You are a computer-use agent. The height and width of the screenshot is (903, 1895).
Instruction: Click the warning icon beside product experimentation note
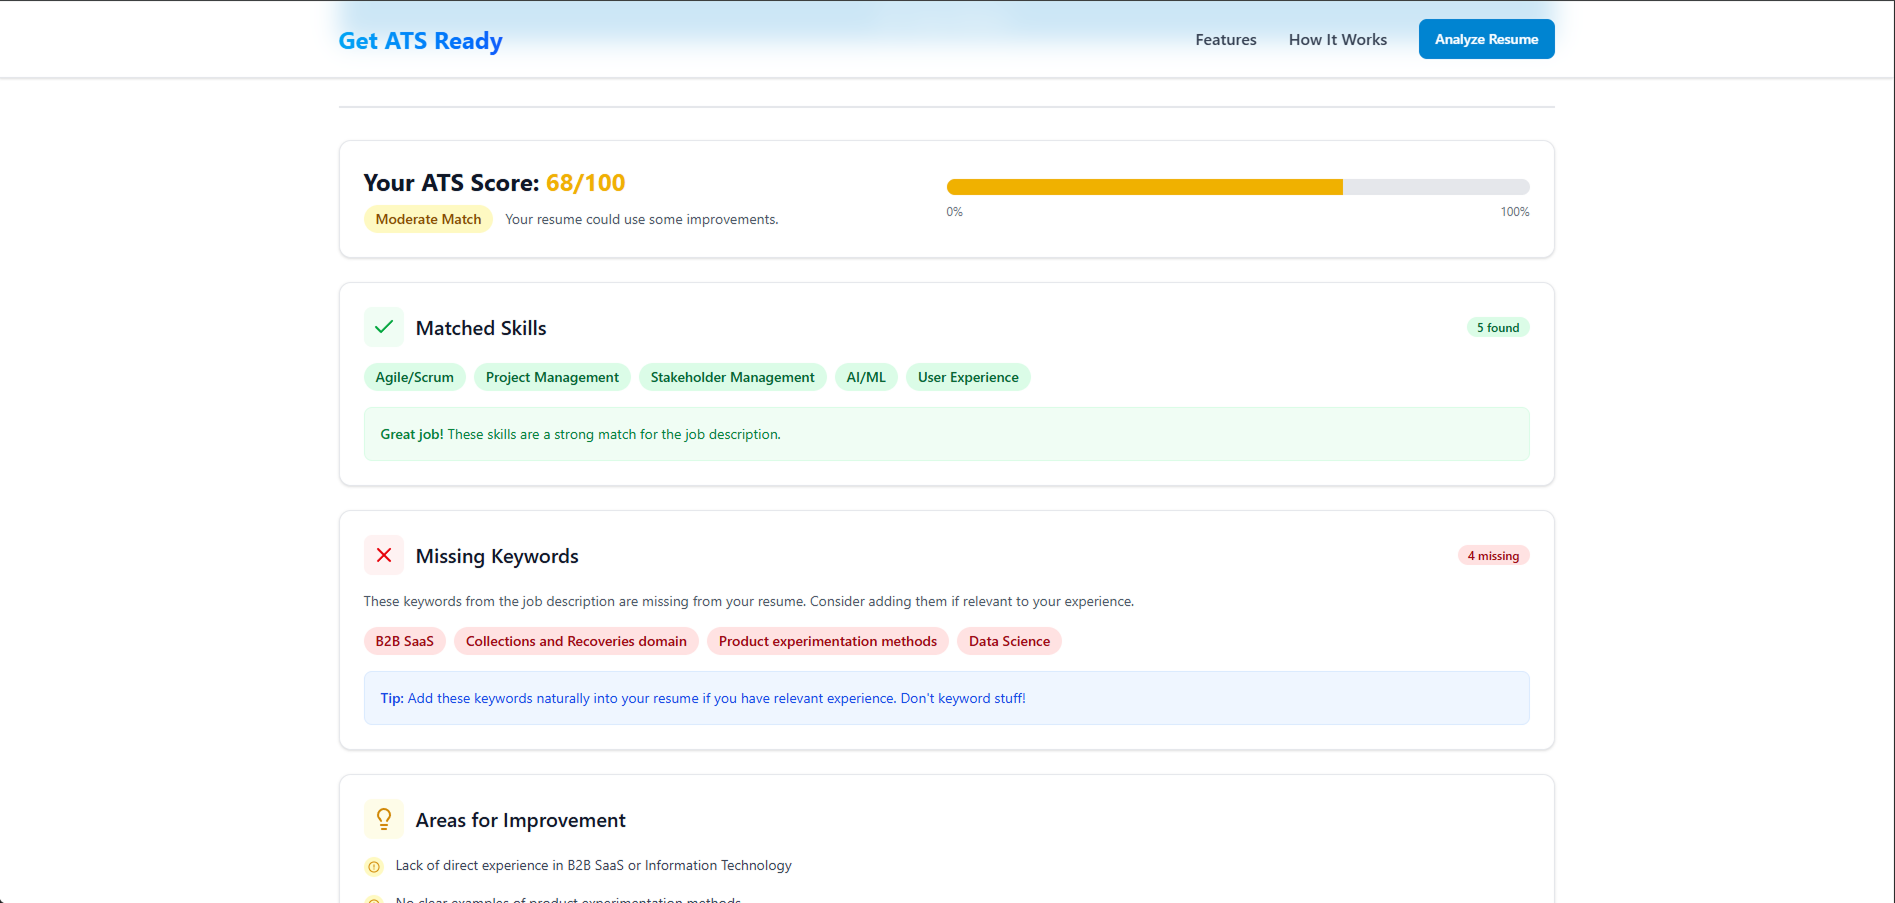tap(374, 898)
